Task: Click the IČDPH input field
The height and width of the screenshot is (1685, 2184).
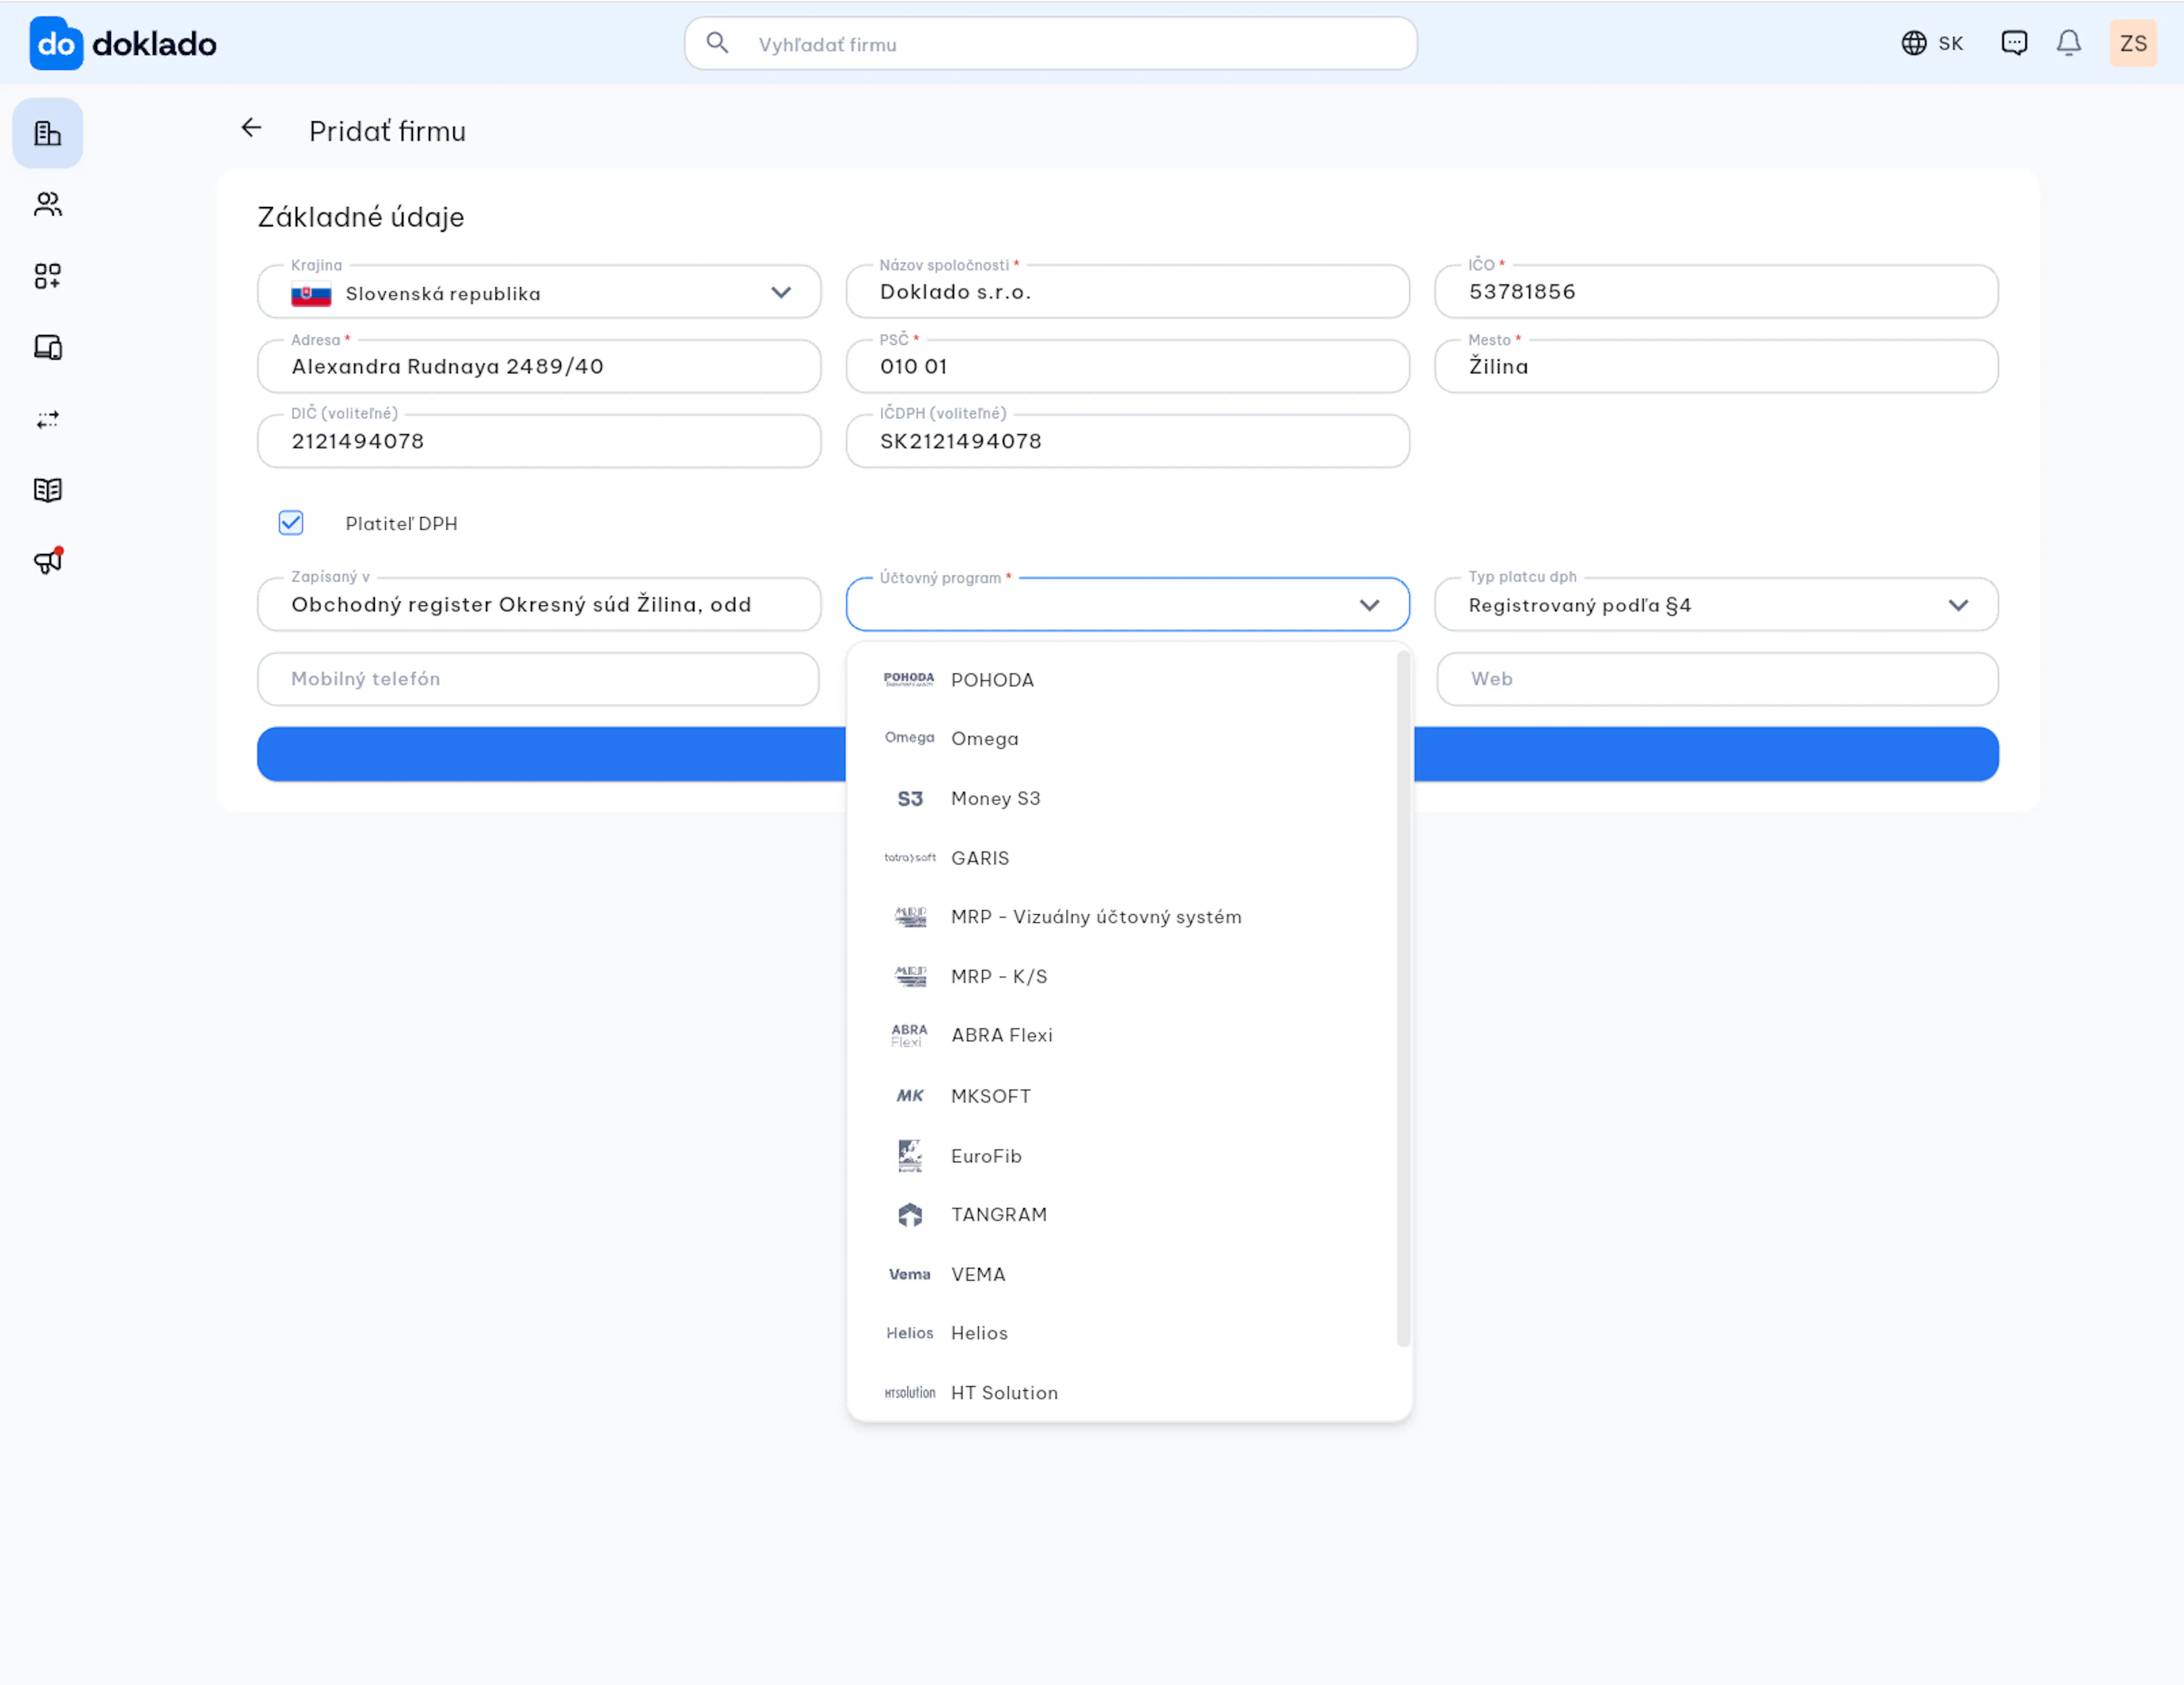Action: click(1128, 441)
